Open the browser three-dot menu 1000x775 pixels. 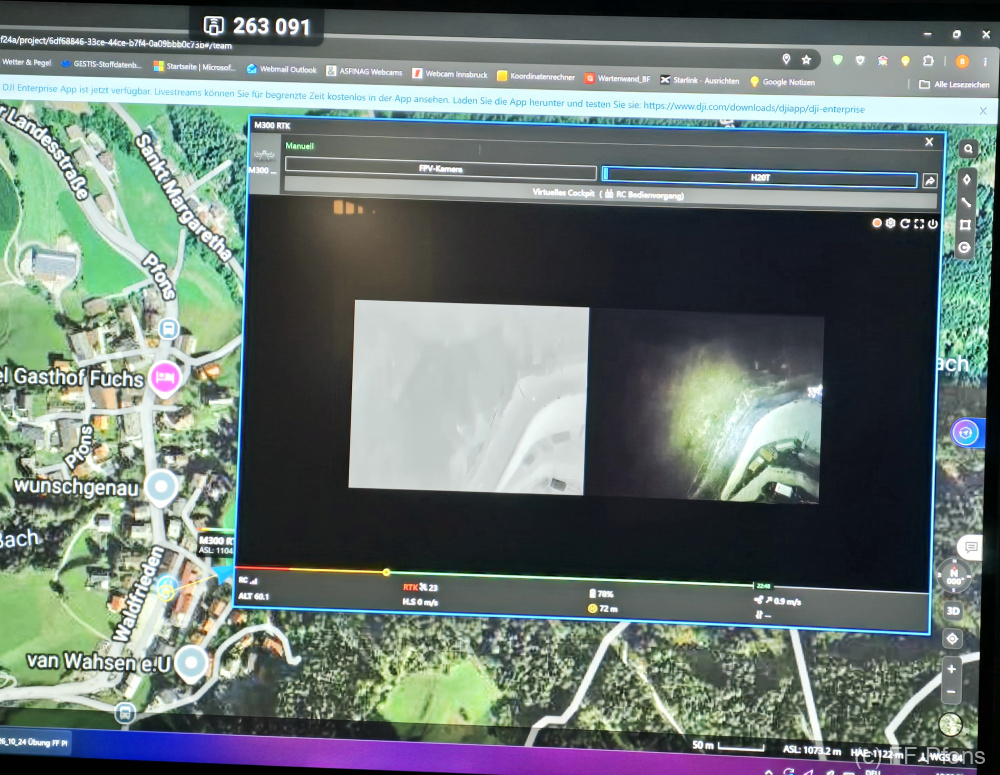pos(985,62)
